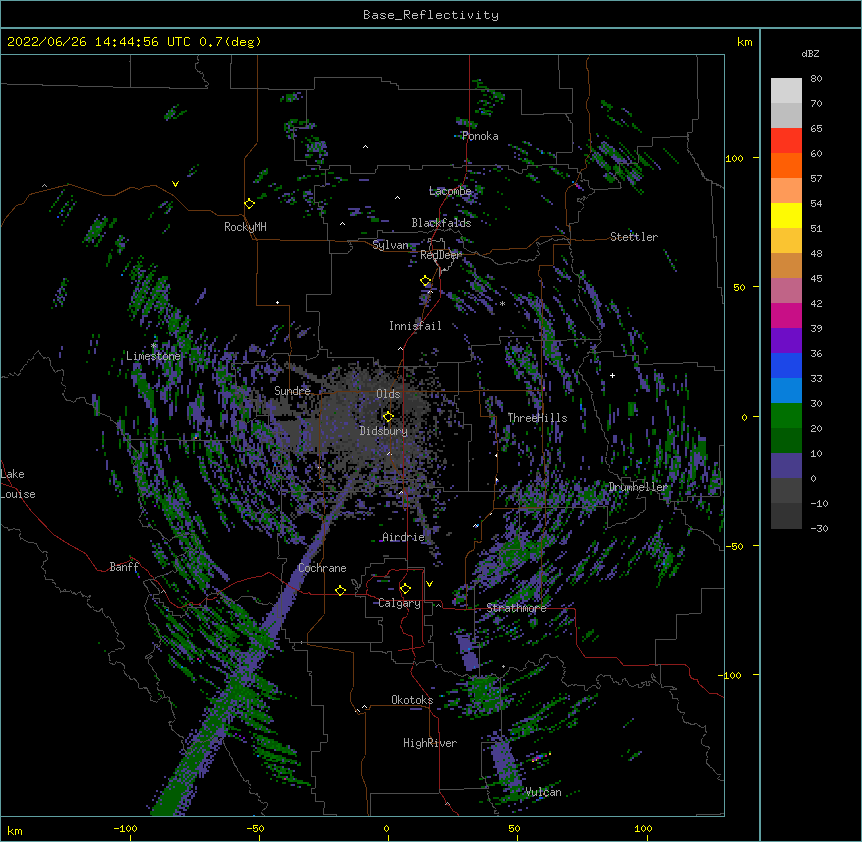Image resolution: width=862 pixels, height=842 pixels.
Task: Click the 100 tick on right vertical axis
Action: point(734,158)
